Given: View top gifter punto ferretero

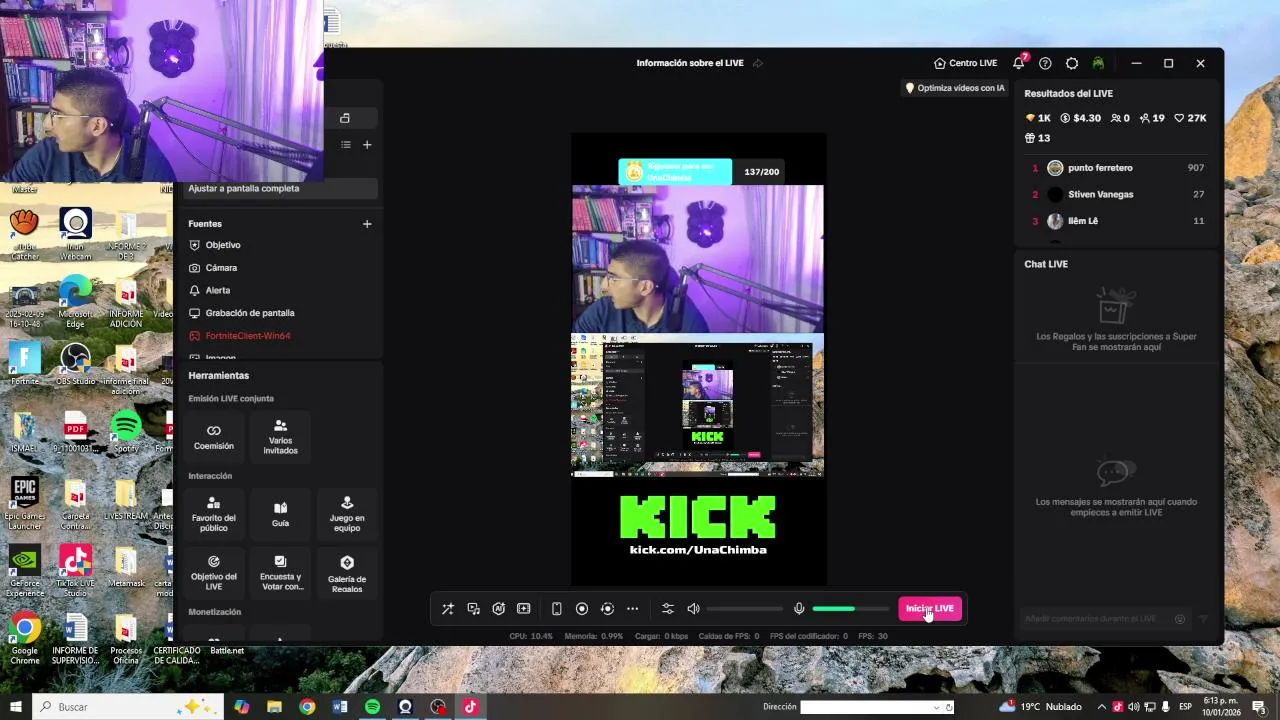Looking at the screenshot, I should (1118, 168).
